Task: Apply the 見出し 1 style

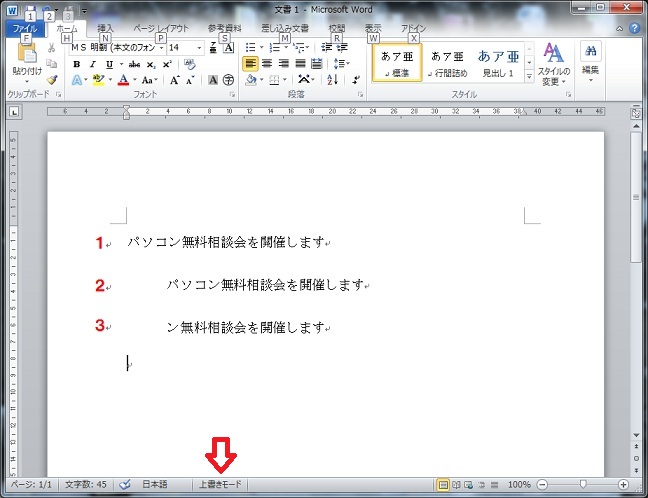Action: coord(498,63)
